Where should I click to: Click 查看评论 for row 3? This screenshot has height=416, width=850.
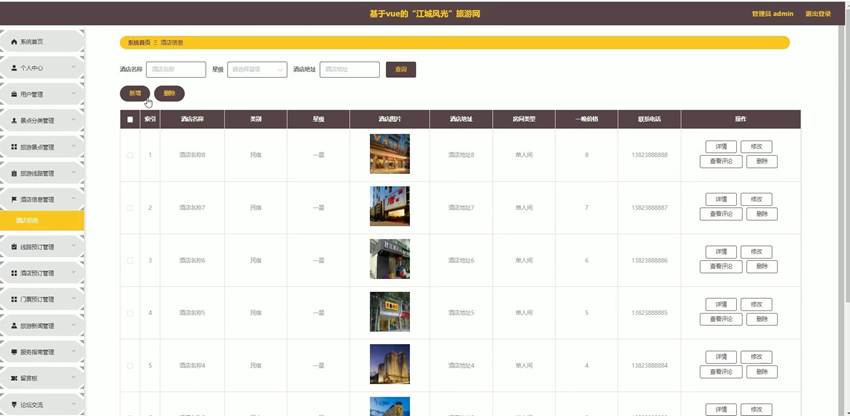point(721,267)
